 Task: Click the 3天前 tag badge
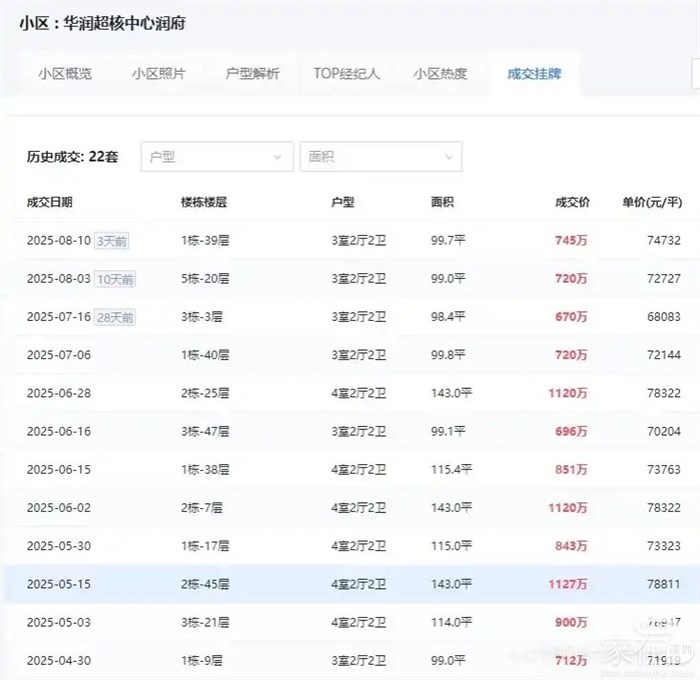(115, 241)
